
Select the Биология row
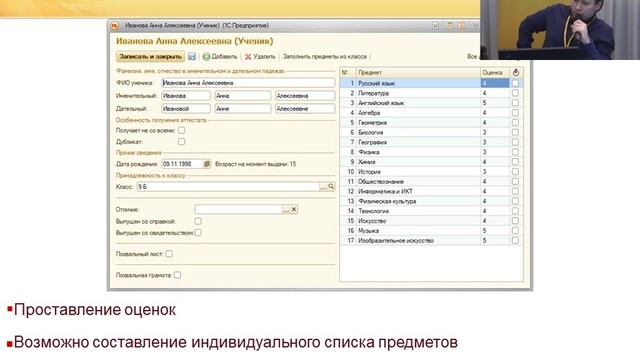[x=431, y=132]
